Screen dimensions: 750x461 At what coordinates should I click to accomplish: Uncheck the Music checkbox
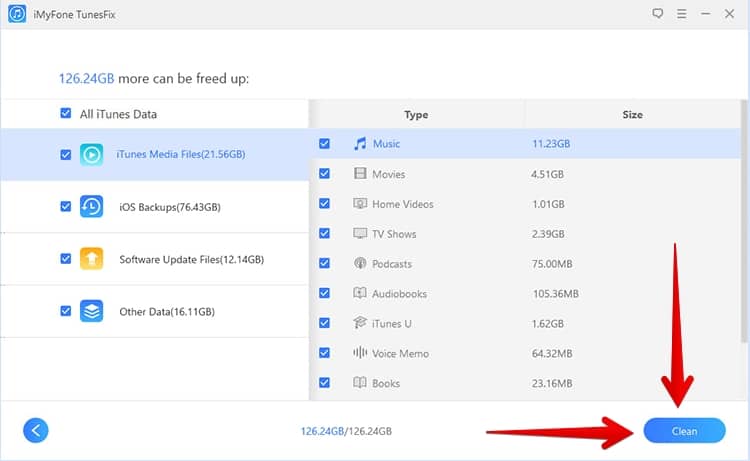pos(325,143)
